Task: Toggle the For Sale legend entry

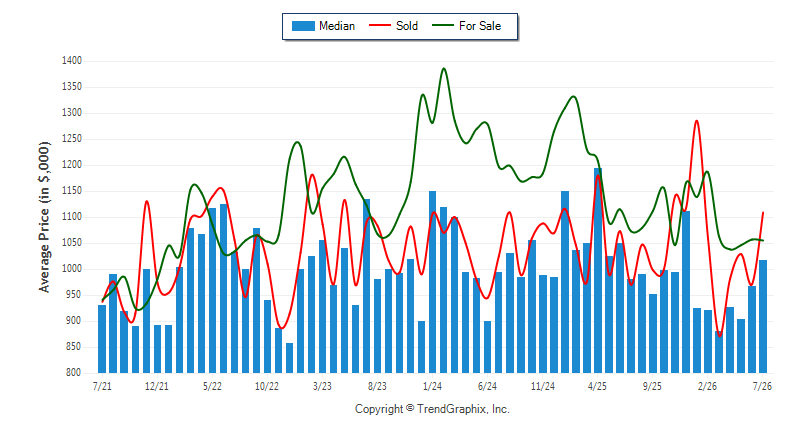Action: [466, 26]
